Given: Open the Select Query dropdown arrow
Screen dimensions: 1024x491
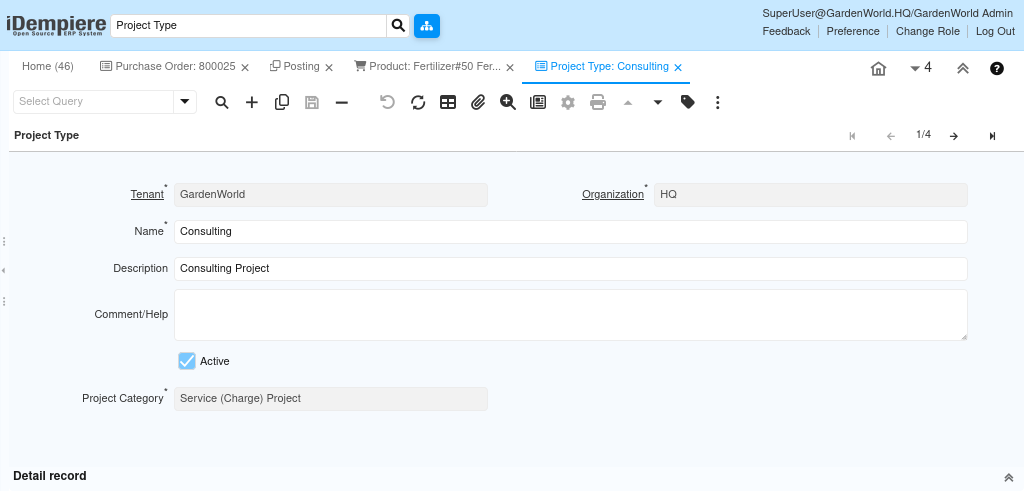Looking at the screenshot, I should [185, 101].
